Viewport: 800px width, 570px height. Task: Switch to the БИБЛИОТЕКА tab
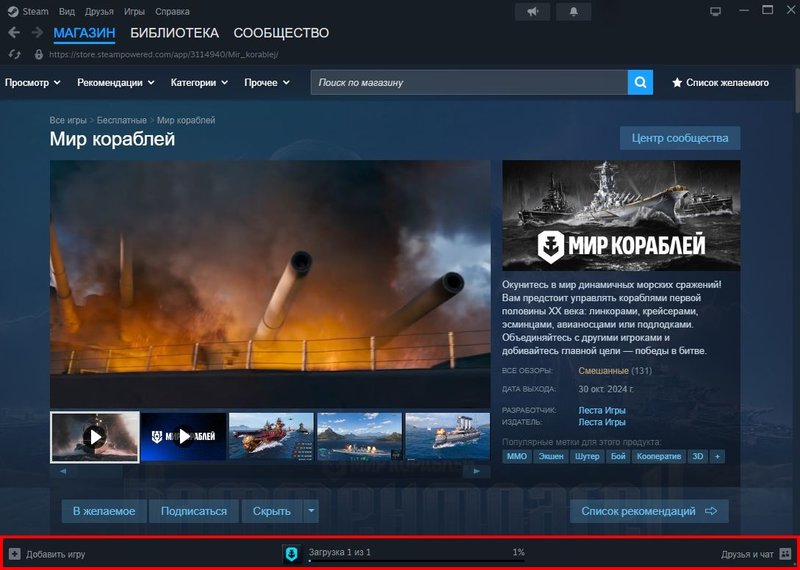click(x=174, y=33)
